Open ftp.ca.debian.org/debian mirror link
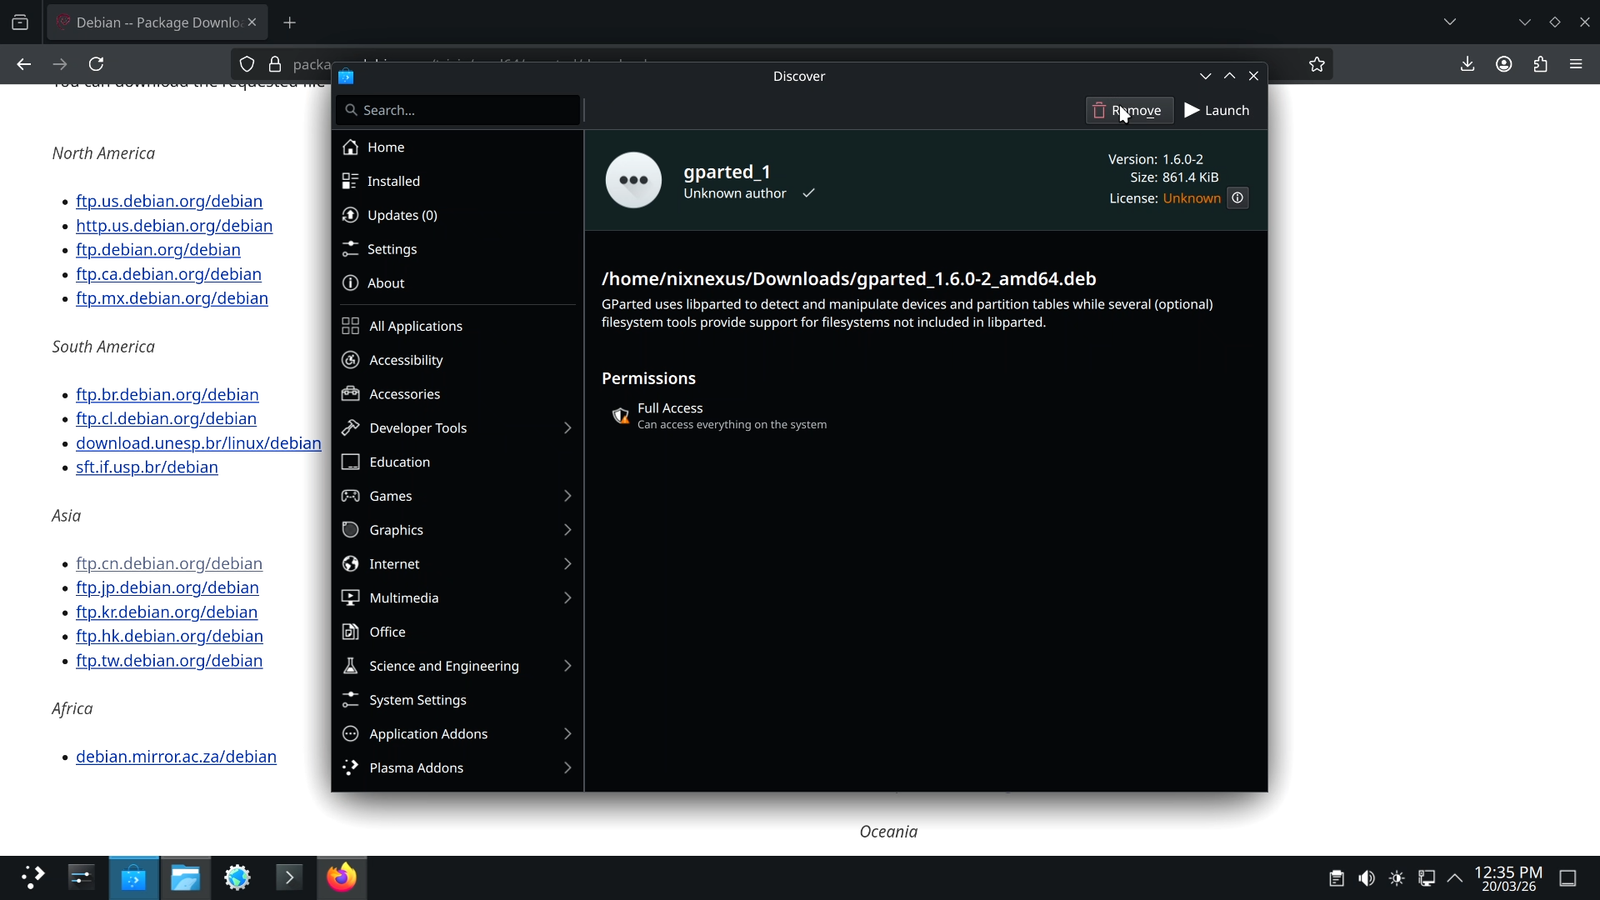Image resolution: width=1600 pixels, height=900 pixels. pyautogui.click(x=169, y=274)
